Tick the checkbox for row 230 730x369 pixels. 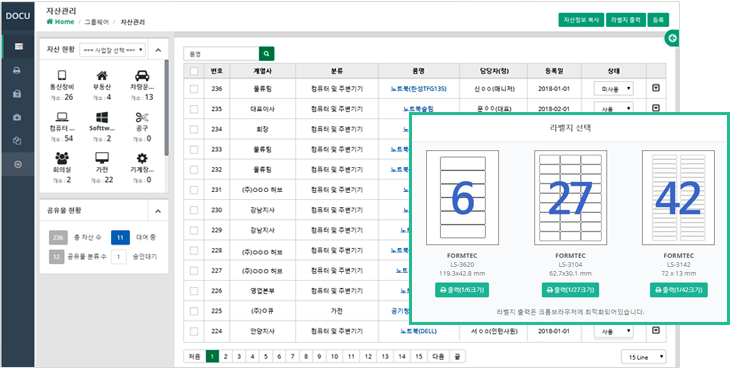pos(194,210)
